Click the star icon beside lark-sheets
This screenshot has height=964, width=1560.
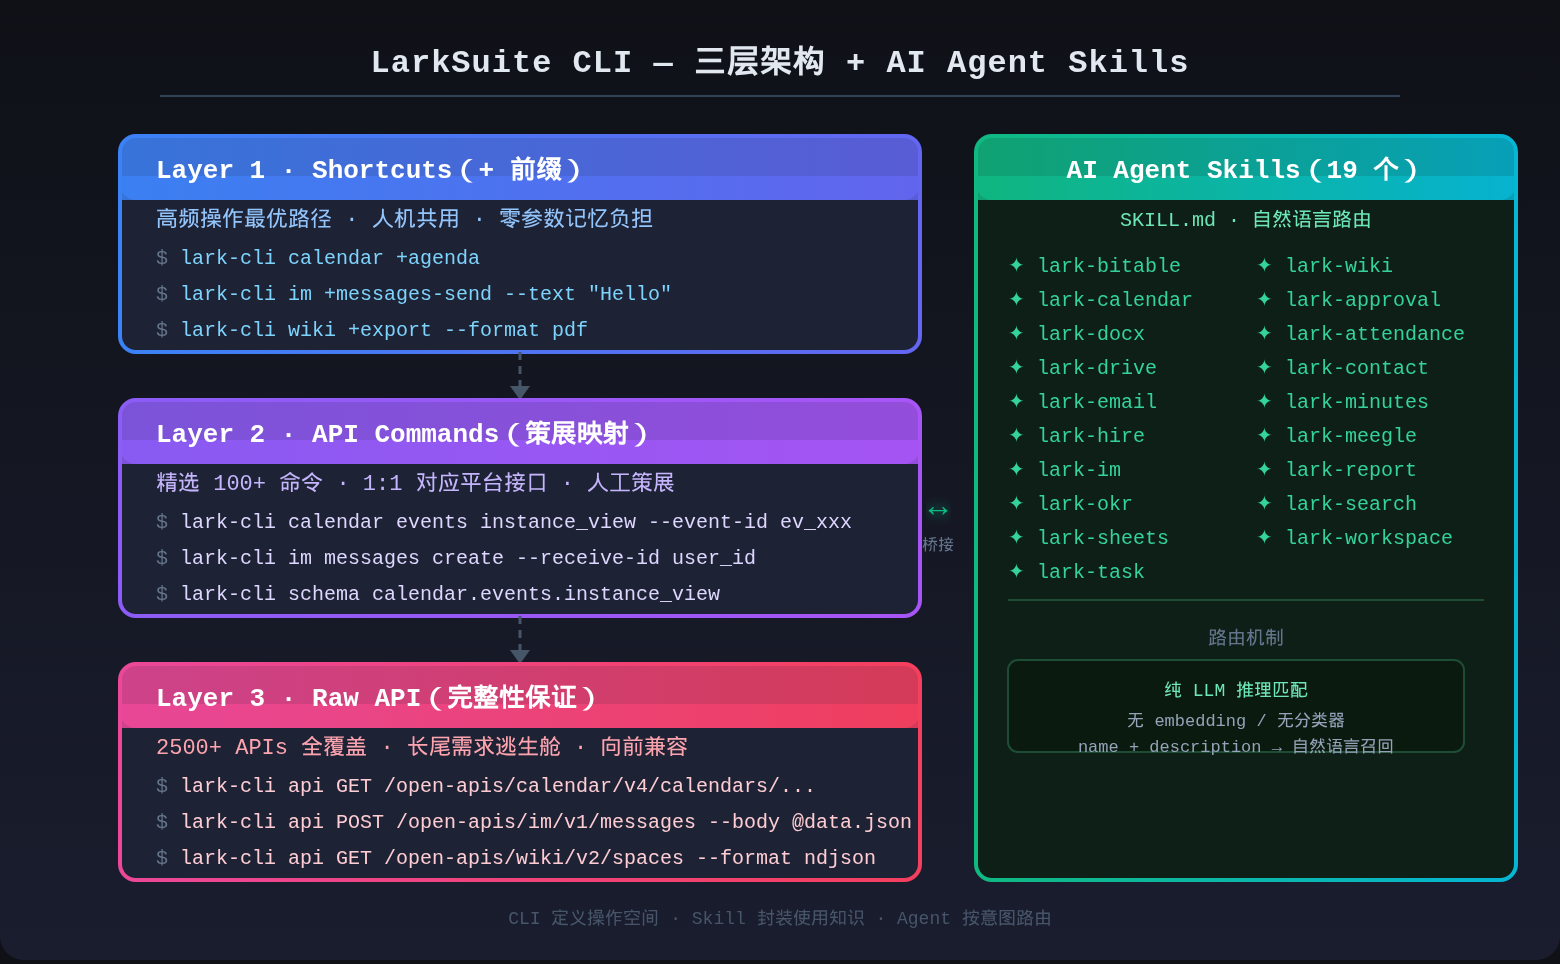(x=1016, y=537)
